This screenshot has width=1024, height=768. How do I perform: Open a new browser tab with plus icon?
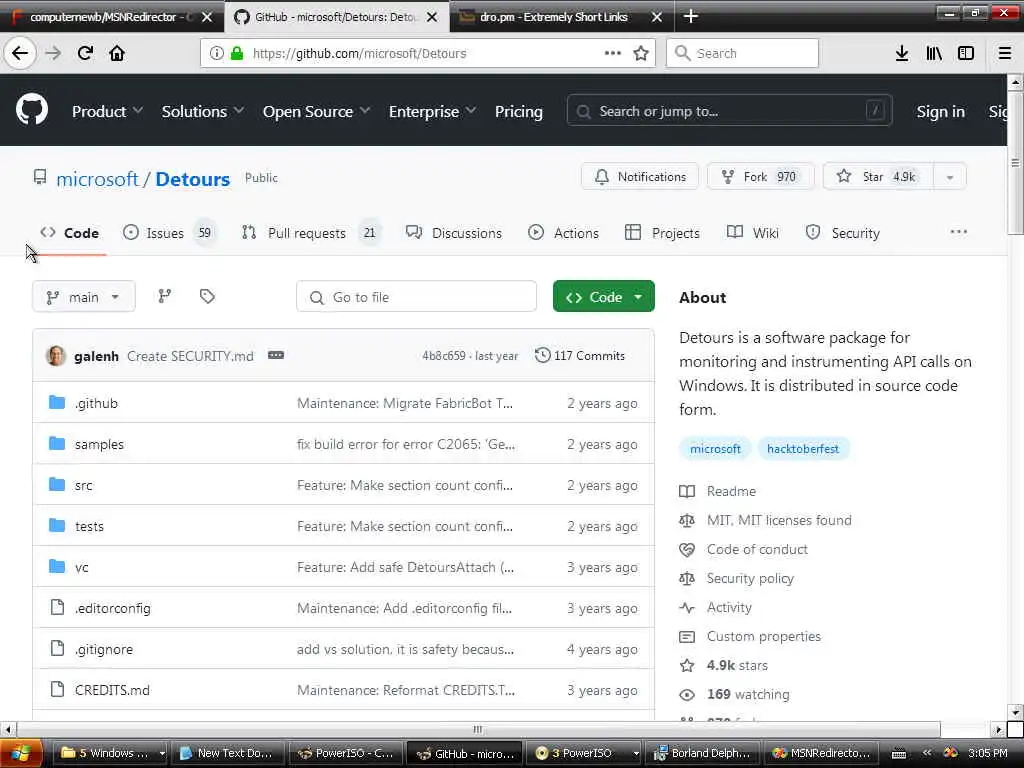(x=691, y=16)
